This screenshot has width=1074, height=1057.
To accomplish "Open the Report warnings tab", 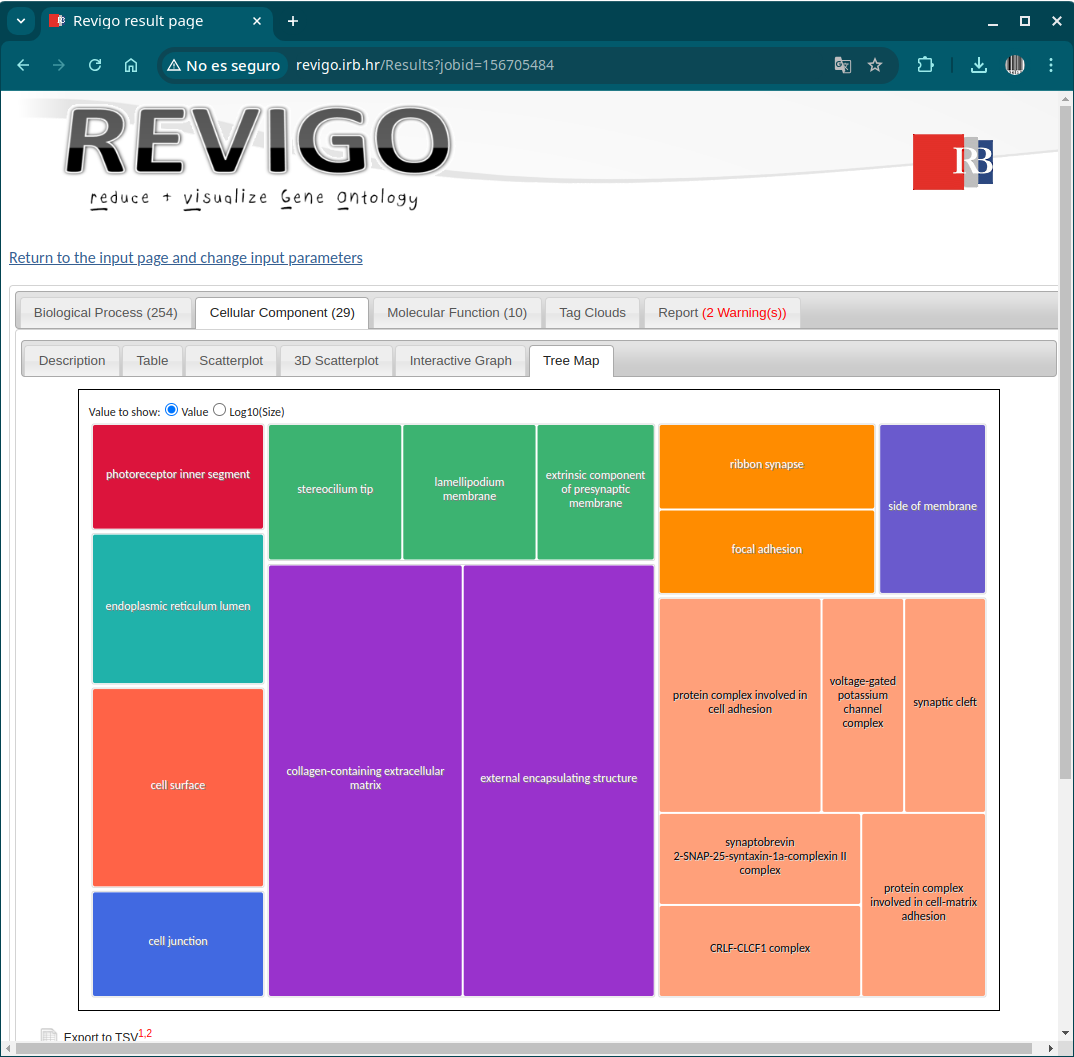I will [722, 313].
